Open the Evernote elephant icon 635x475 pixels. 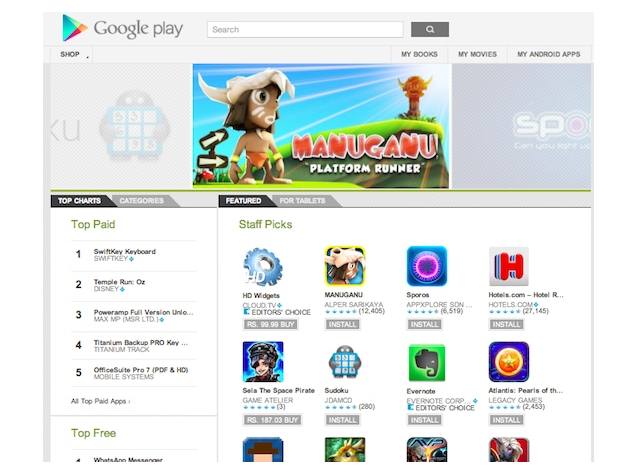[427, 363]
